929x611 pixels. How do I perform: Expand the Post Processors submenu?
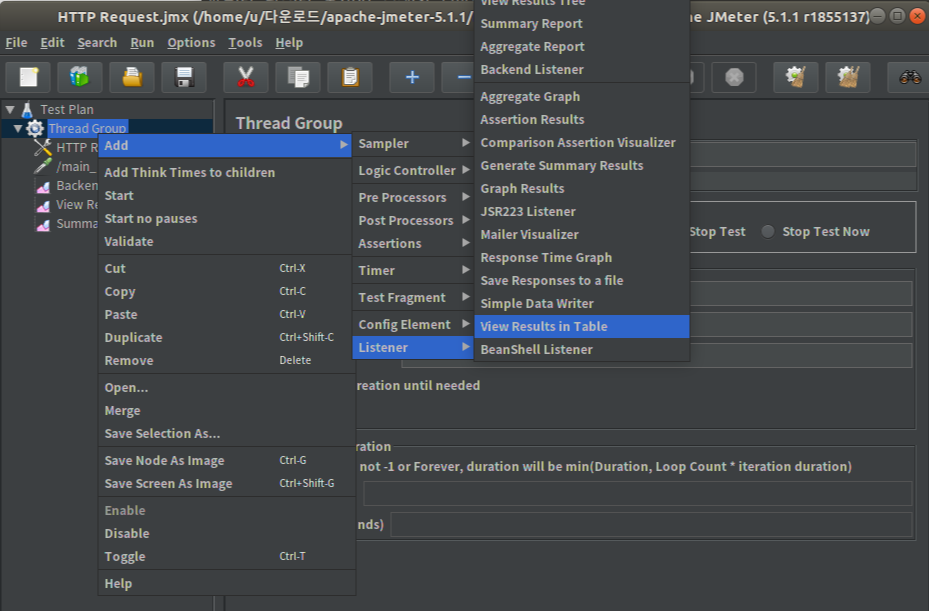coord(413,220)
